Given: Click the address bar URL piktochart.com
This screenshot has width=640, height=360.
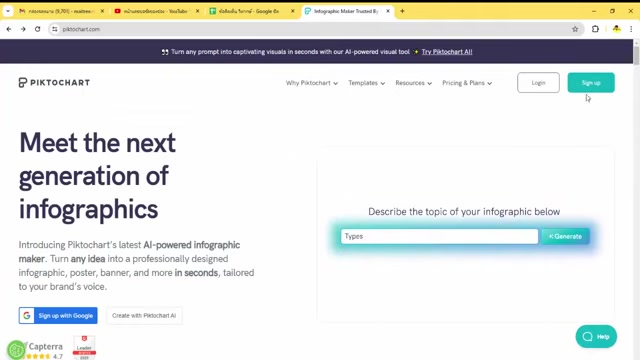Looking at the screenshot, I should pyautogui.click(x=81, y=29).
